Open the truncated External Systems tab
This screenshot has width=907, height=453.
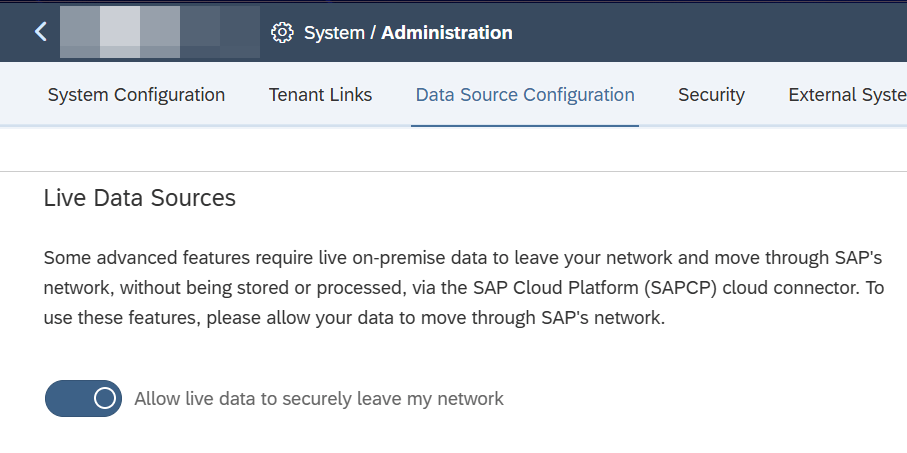point(846,95)
